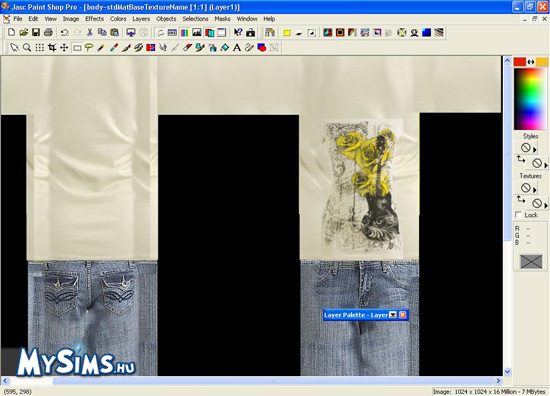Select the Deformation grid tool

(x=40, y=48)
